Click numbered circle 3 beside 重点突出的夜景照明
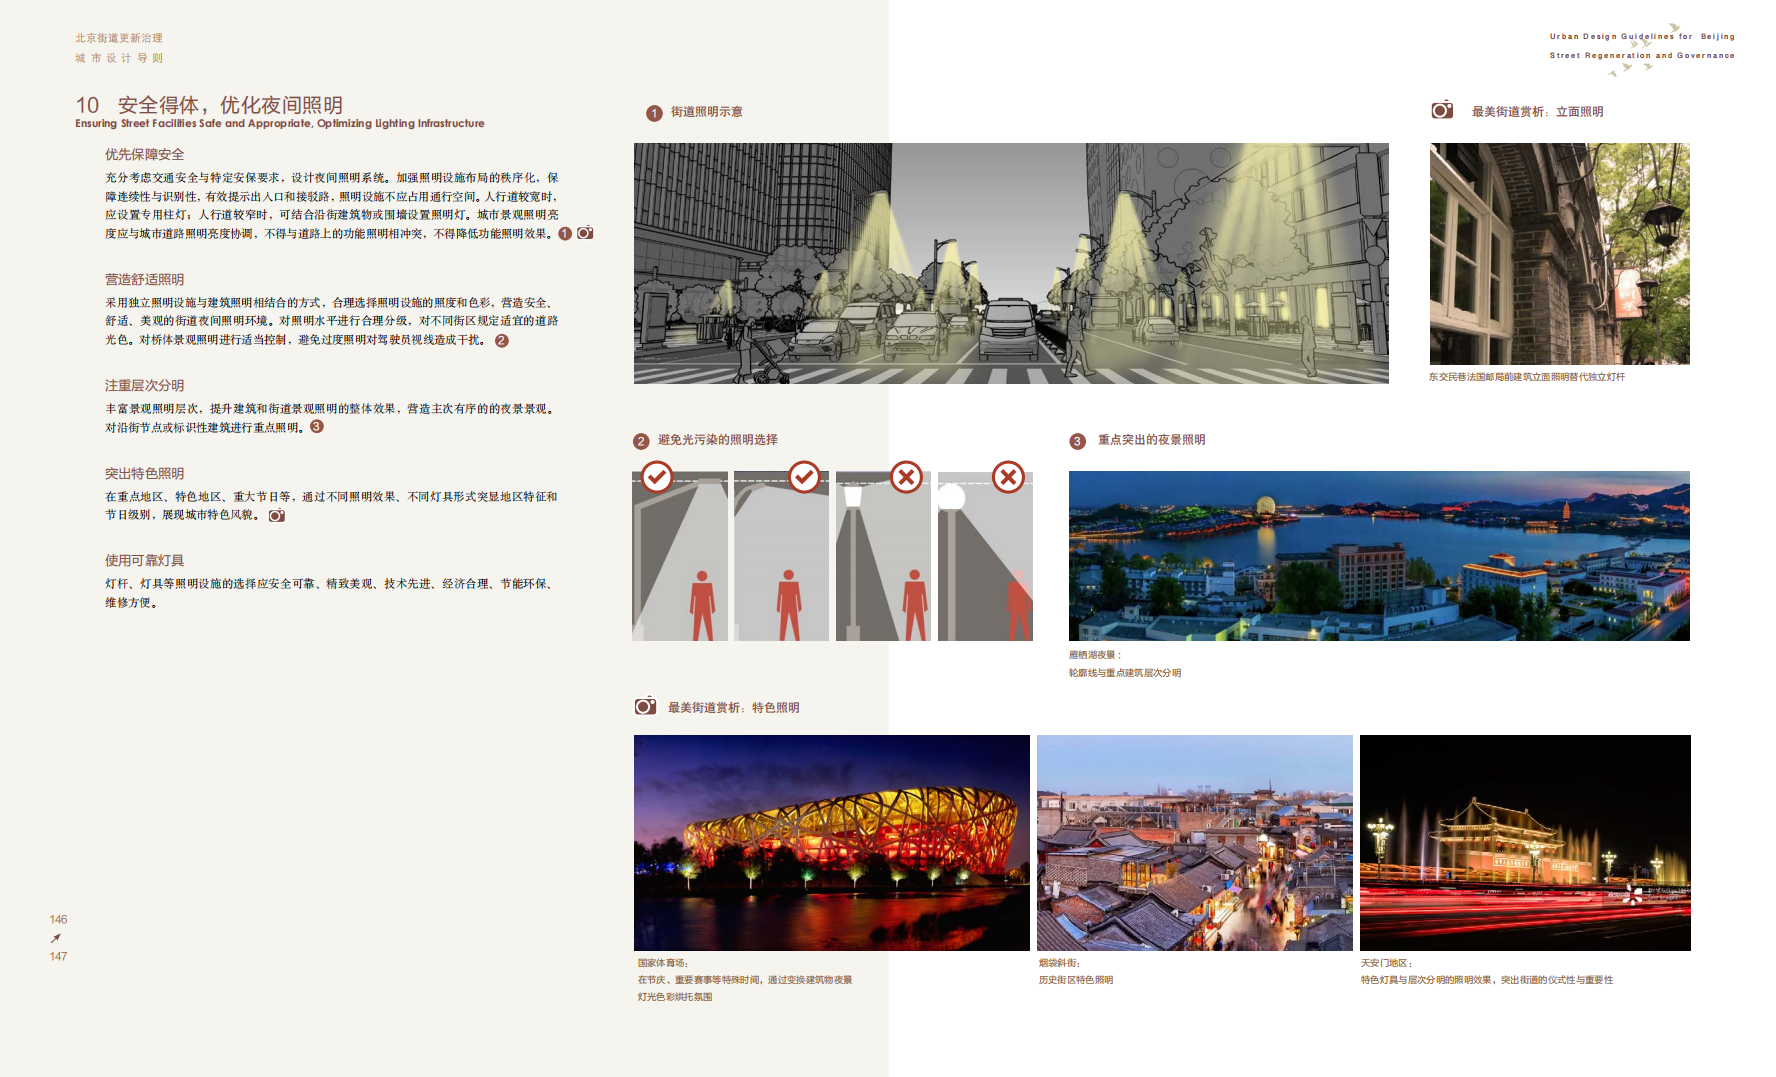 [1077, 441]
